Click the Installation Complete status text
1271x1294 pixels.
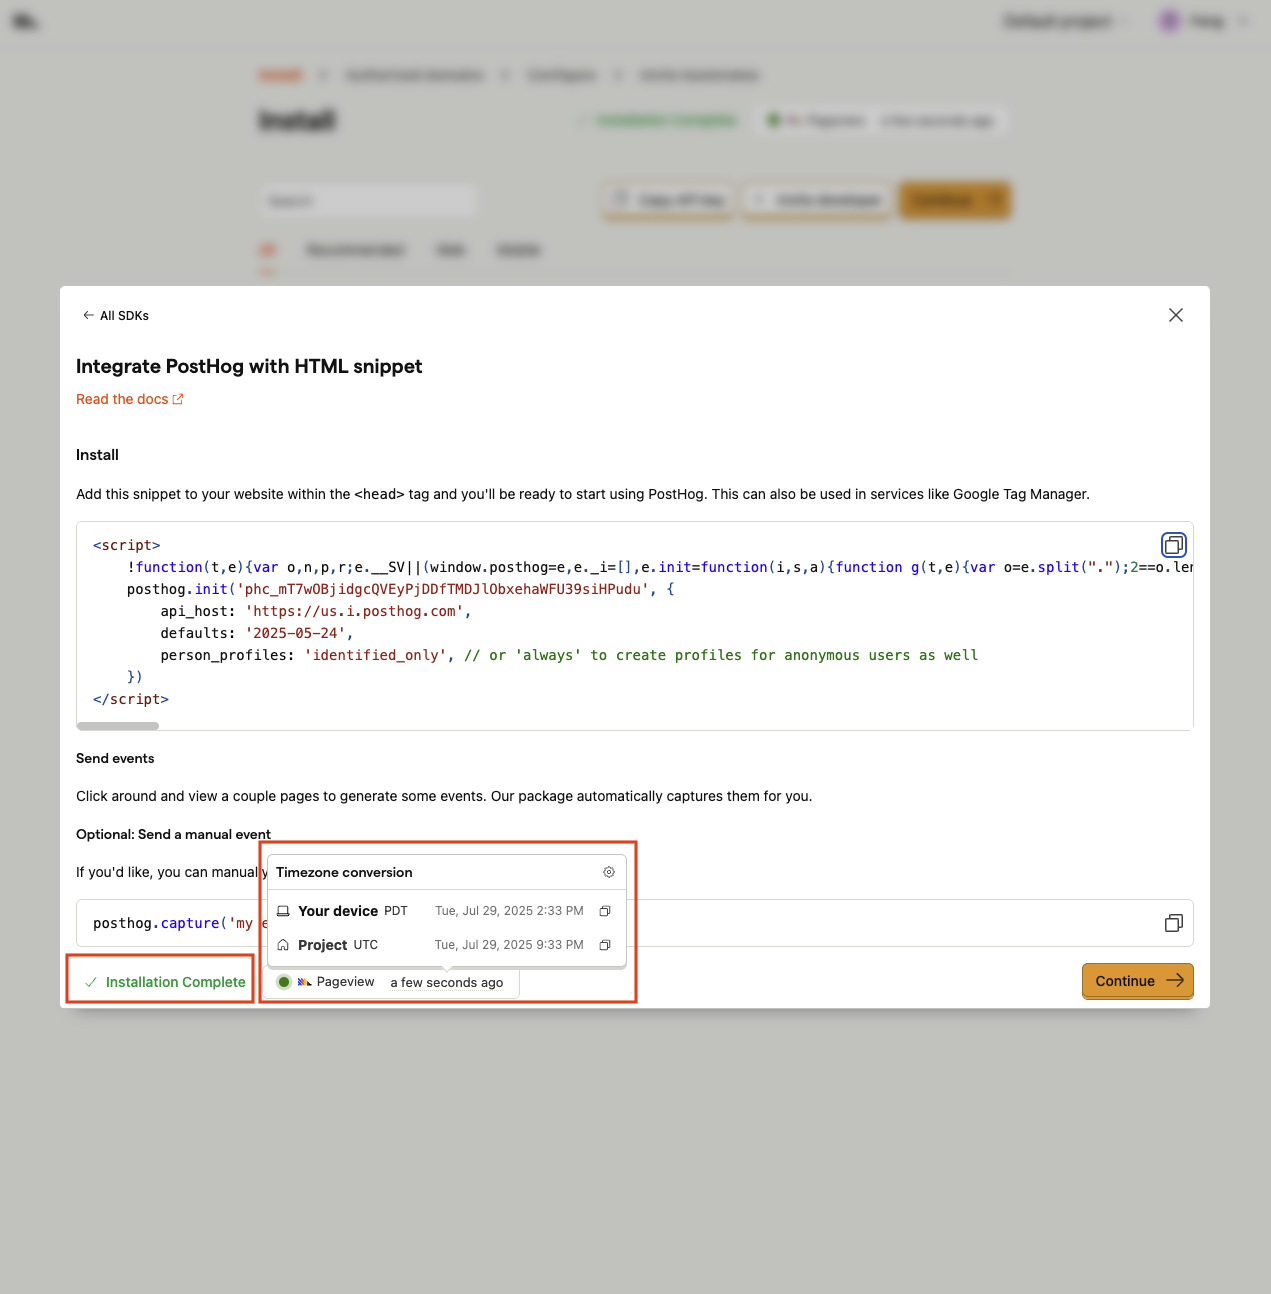[176, 982]
